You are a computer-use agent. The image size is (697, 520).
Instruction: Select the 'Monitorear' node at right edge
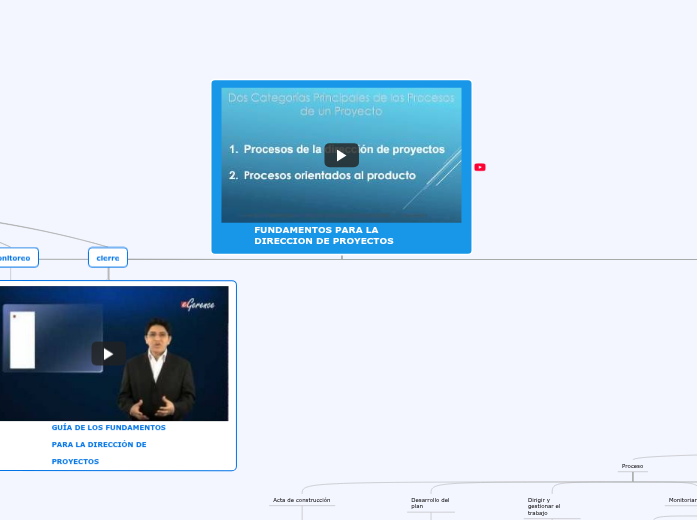coord(683,500)
